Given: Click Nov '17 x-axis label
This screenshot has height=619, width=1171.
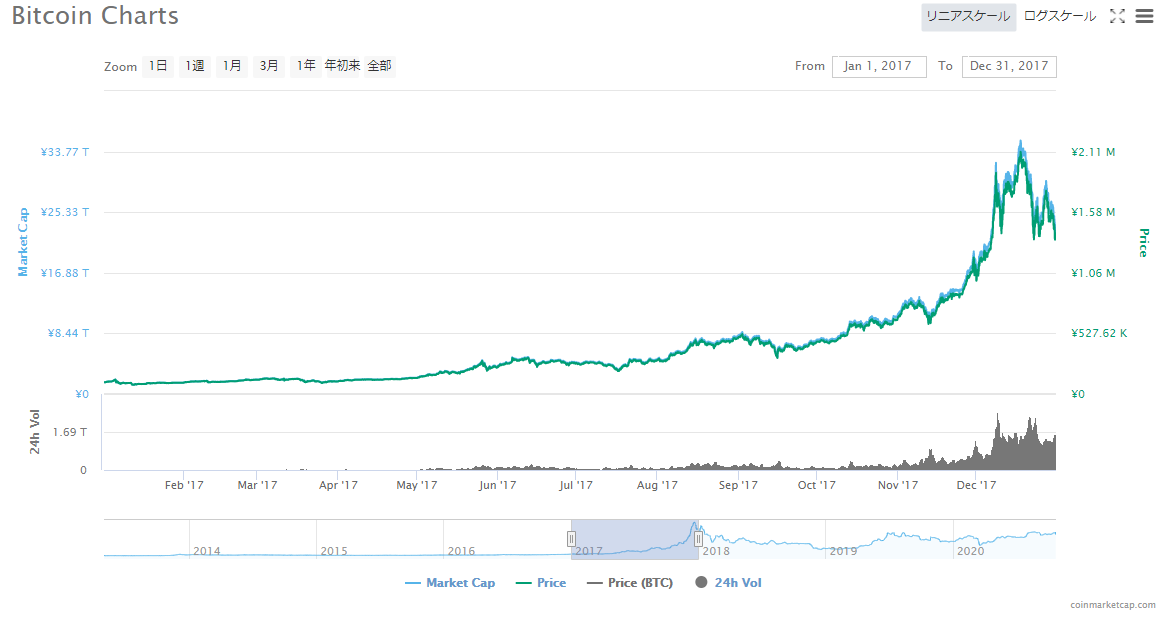Looking at the screenshot, I should 898,485.
